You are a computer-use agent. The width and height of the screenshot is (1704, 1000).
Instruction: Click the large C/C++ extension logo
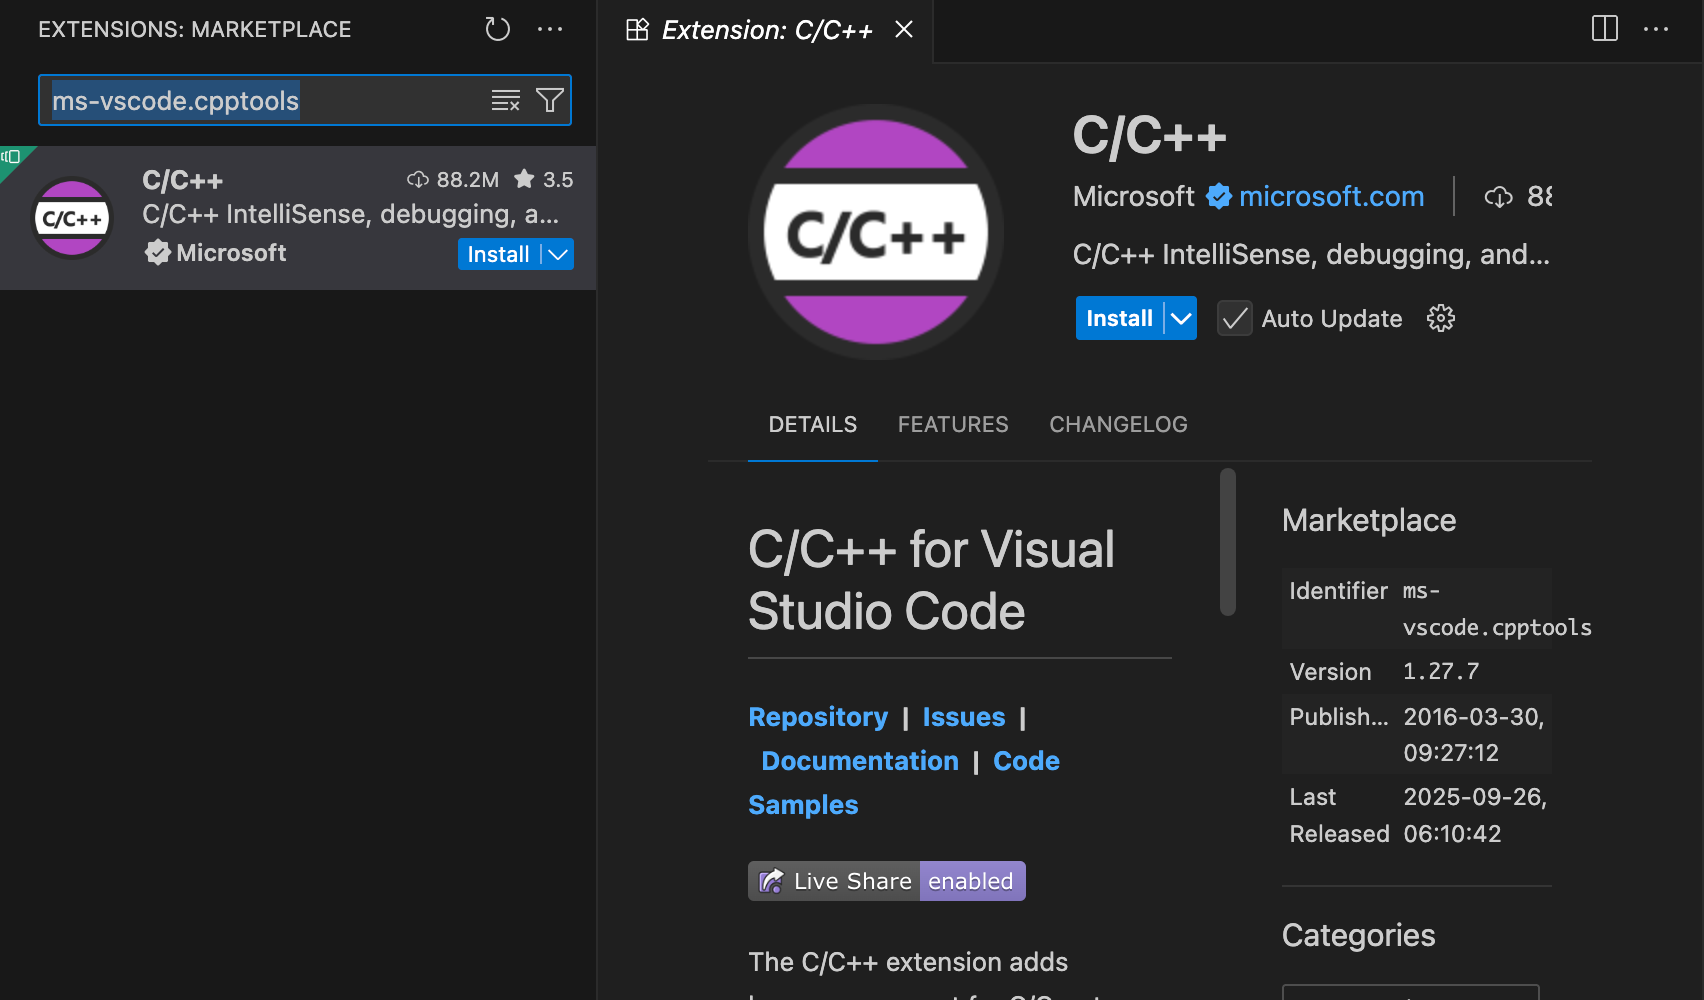[x=875, y=232]
